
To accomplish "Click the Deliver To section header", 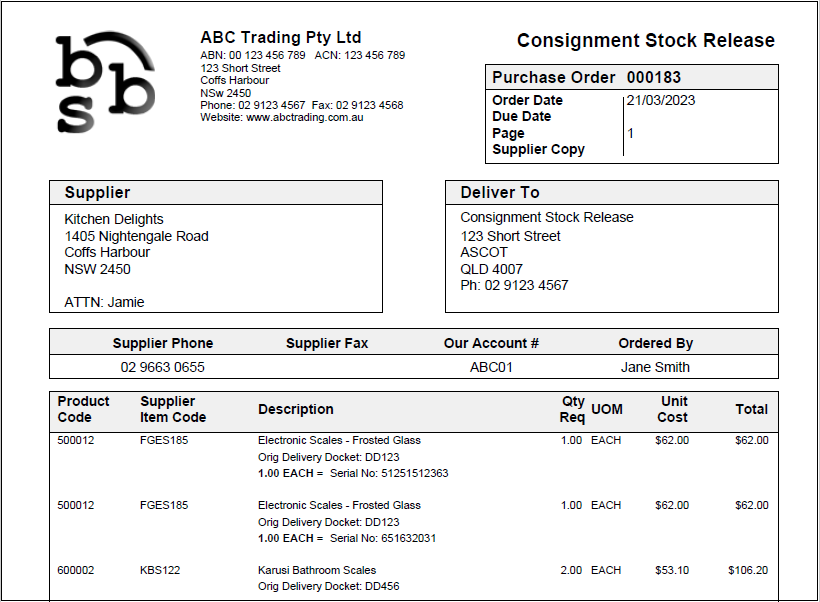I will coord(500,192).
